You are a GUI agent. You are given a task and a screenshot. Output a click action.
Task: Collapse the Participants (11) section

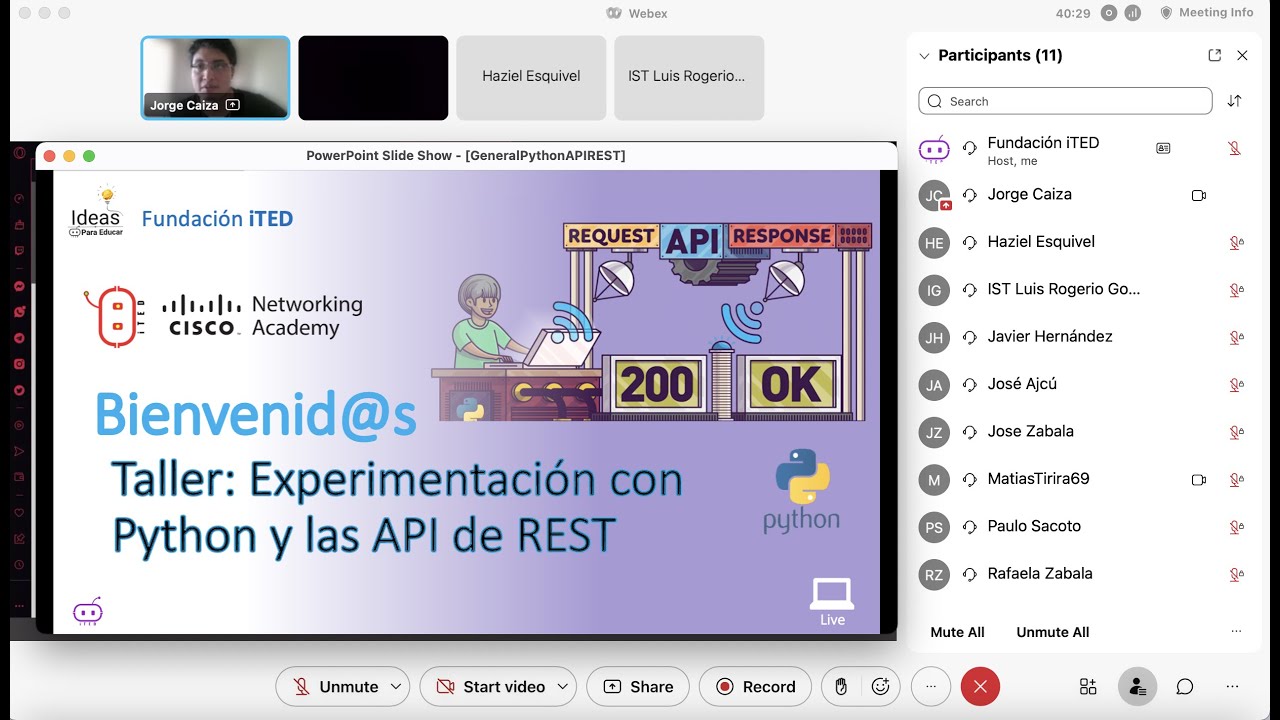click(924, 56)
